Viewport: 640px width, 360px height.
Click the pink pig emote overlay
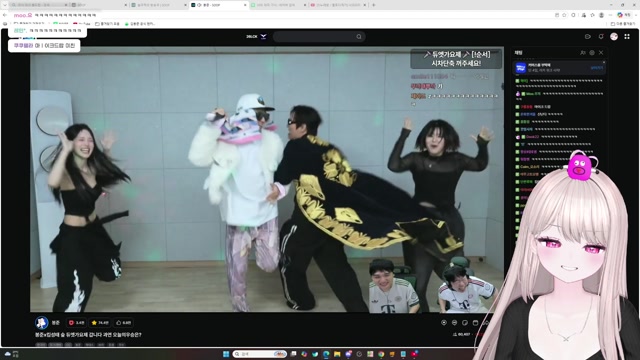coord(580,166)
